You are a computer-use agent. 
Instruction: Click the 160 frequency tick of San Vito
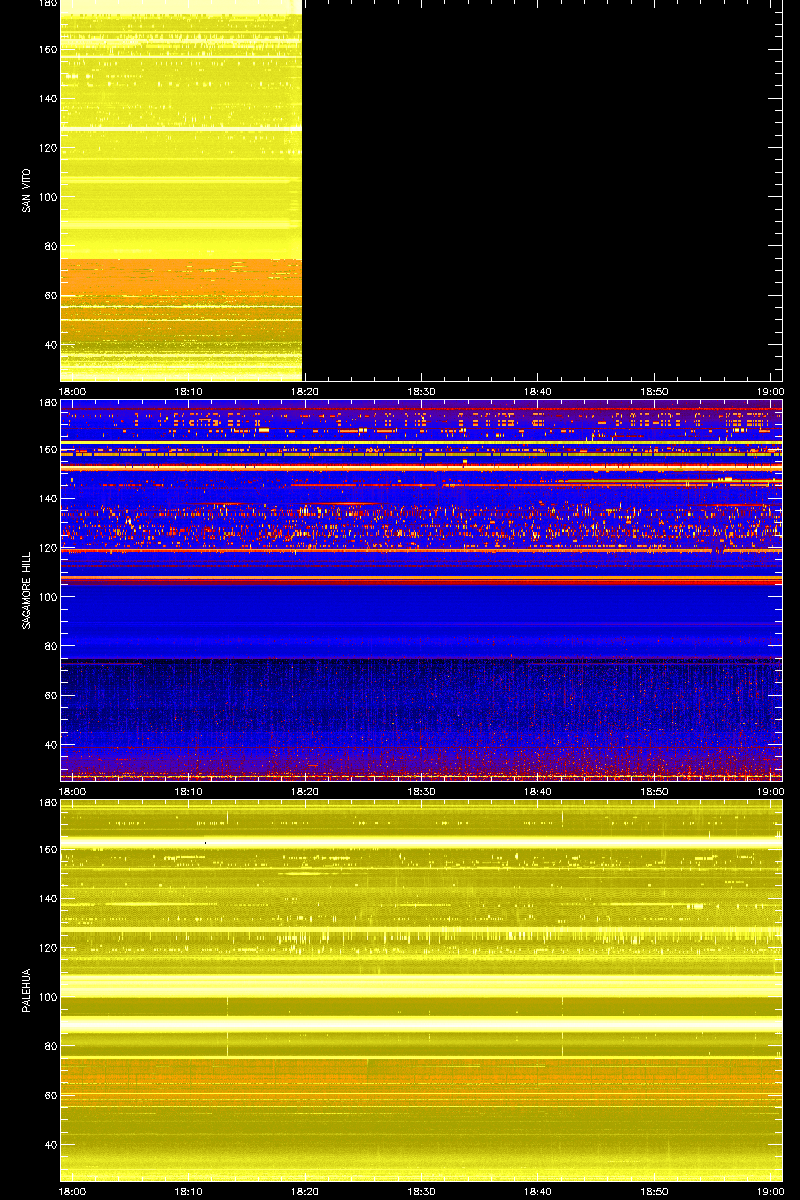pos(48,49)
